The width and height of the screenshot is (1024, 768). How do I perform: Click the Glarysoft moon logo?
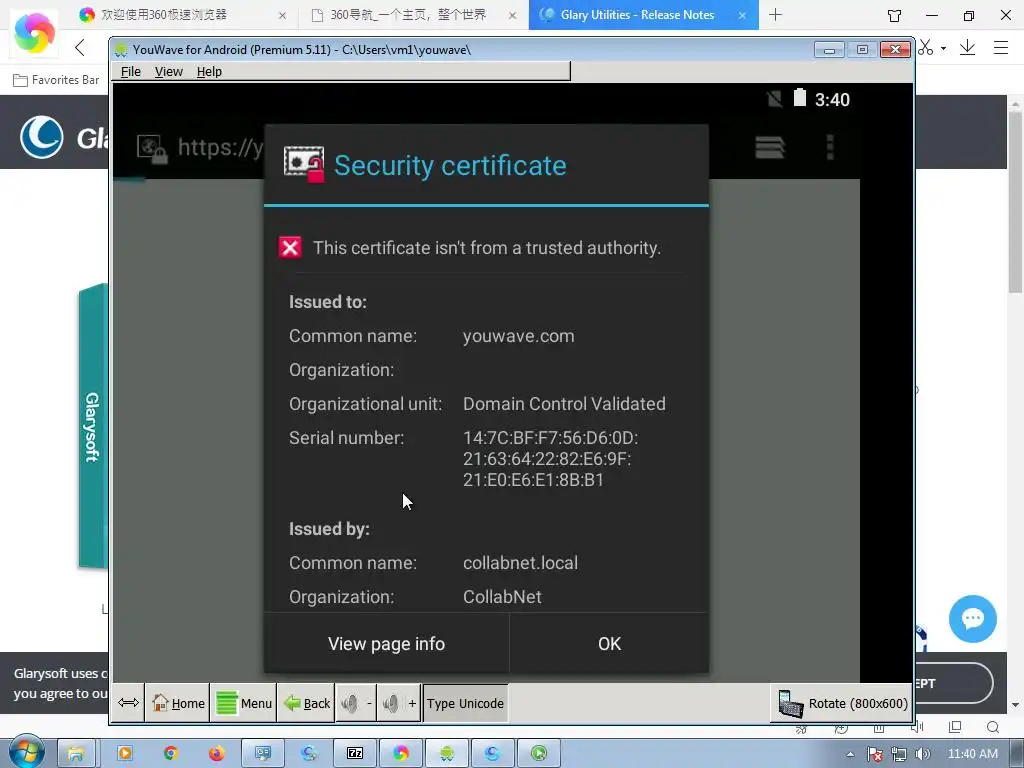coord(41,137)
